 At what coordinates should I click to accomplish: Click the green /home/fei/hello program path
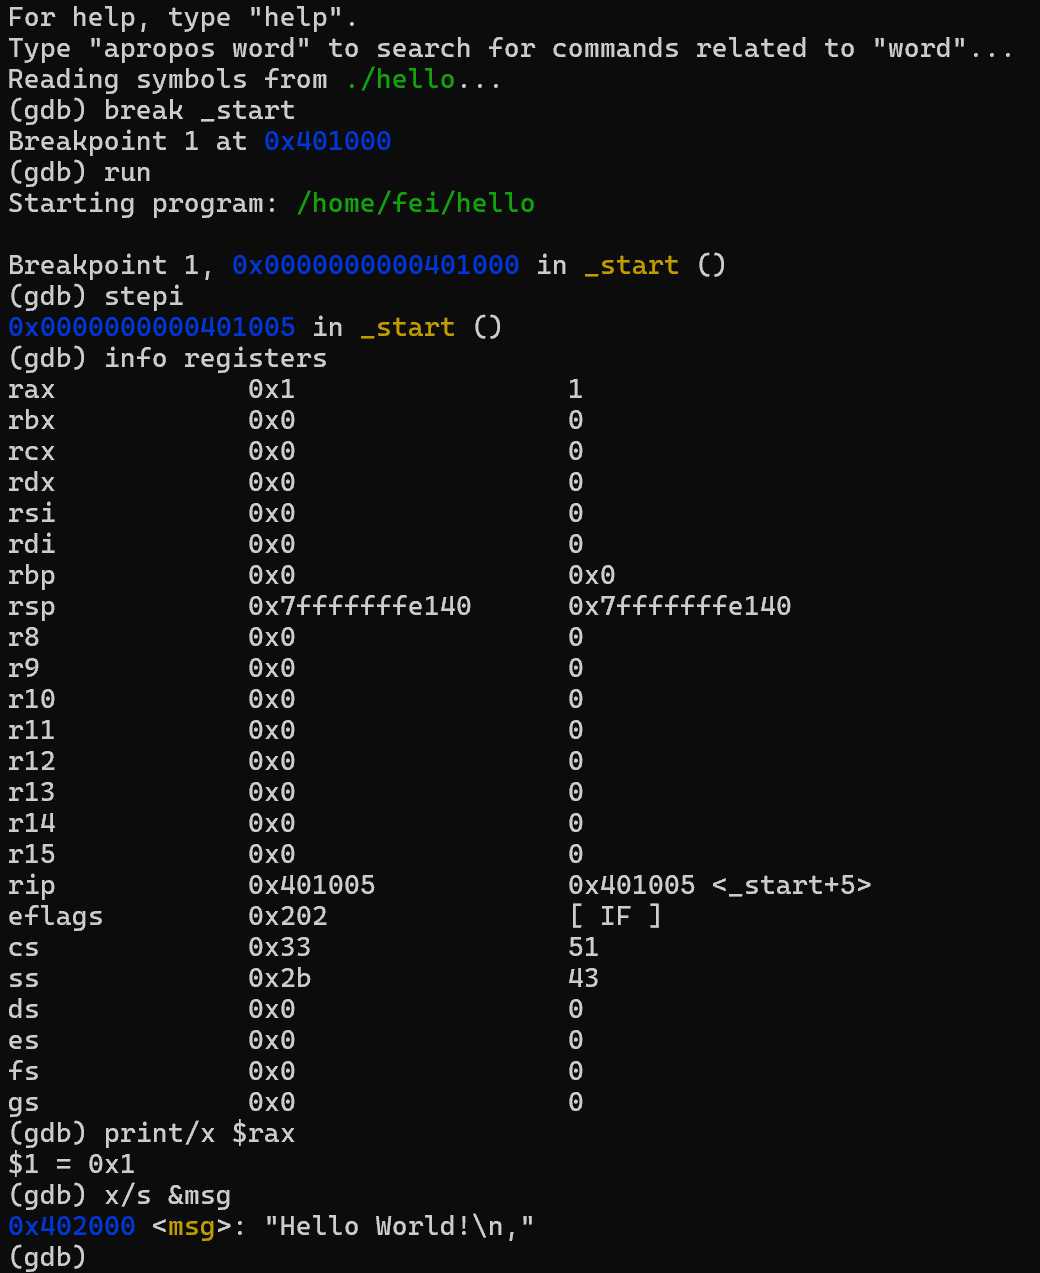point(415,203)
